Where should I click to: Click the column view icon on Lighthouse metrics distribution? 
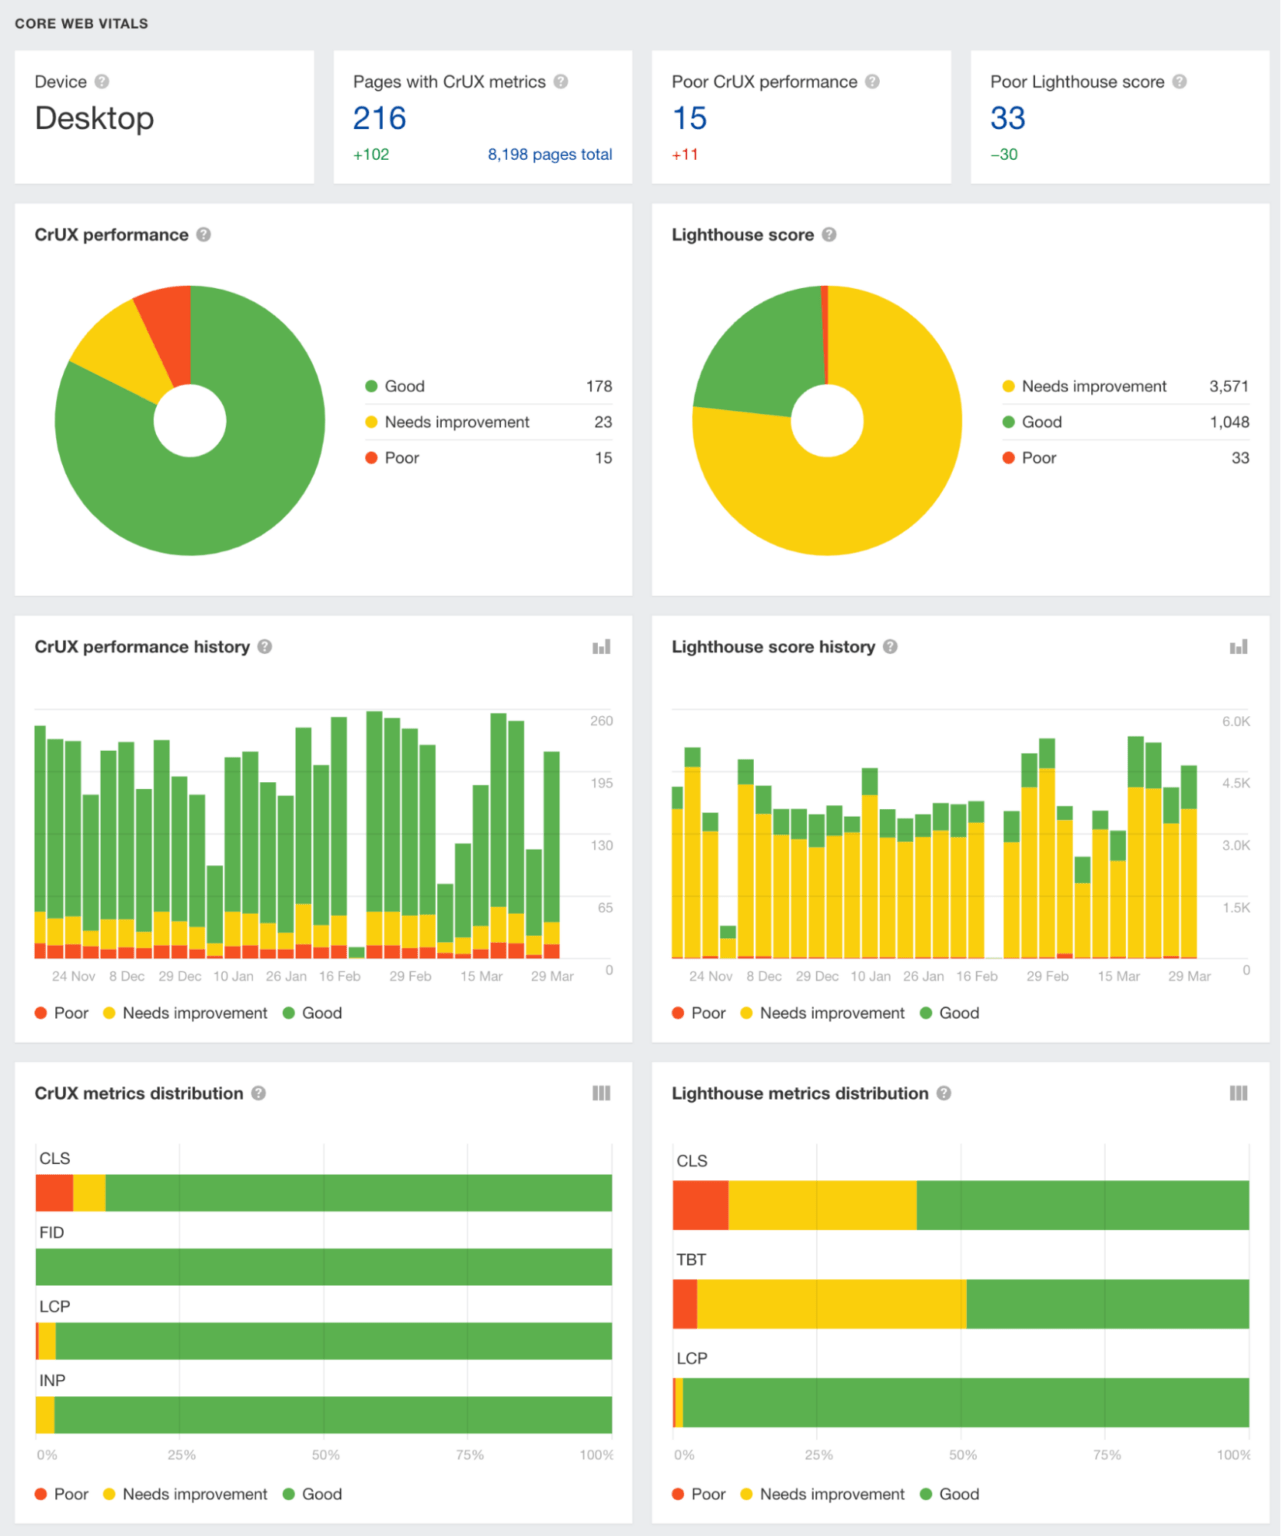pyautogui.click(x=1238, y=1093)
